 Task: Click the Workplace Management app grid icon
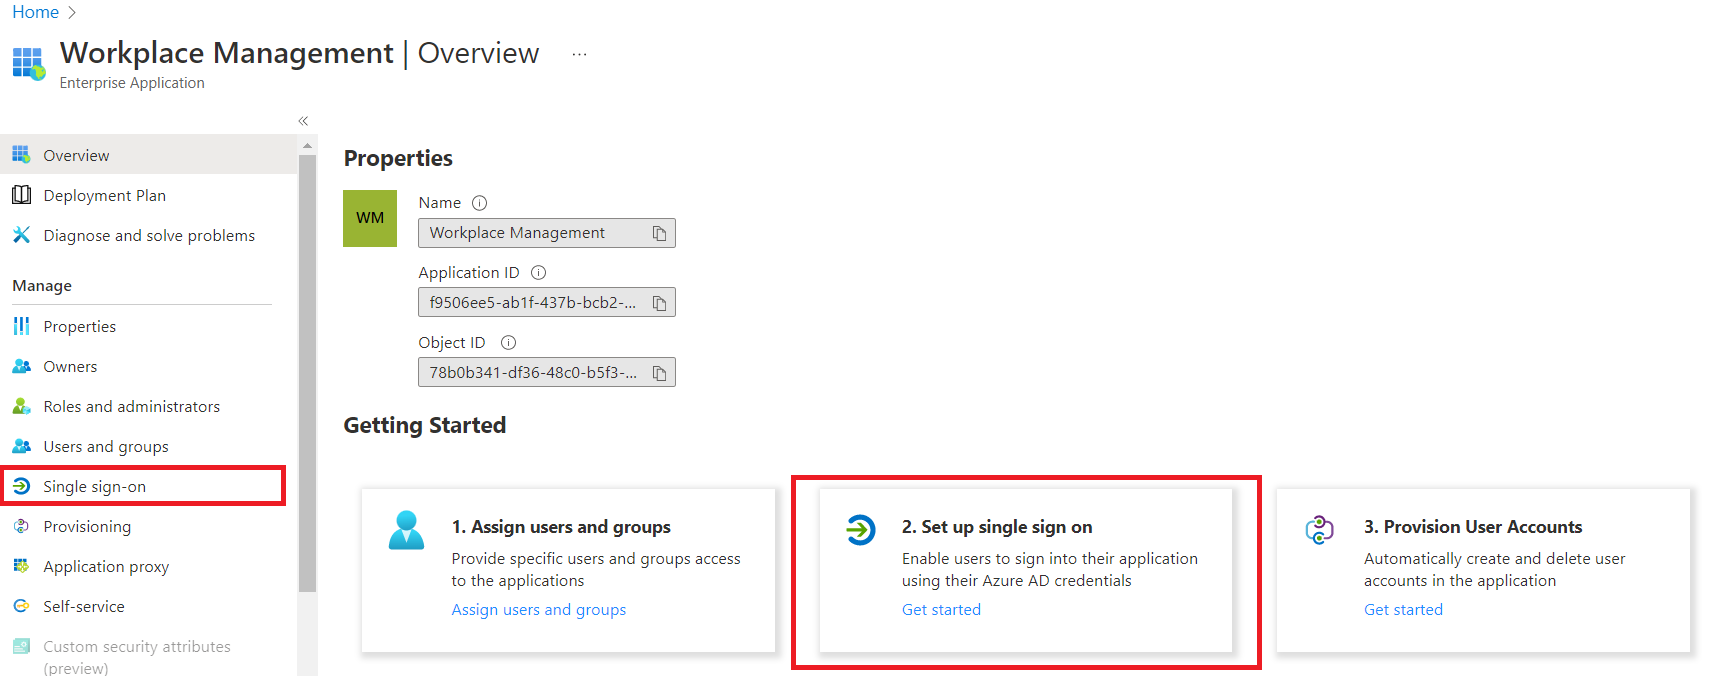coord(28,63)
